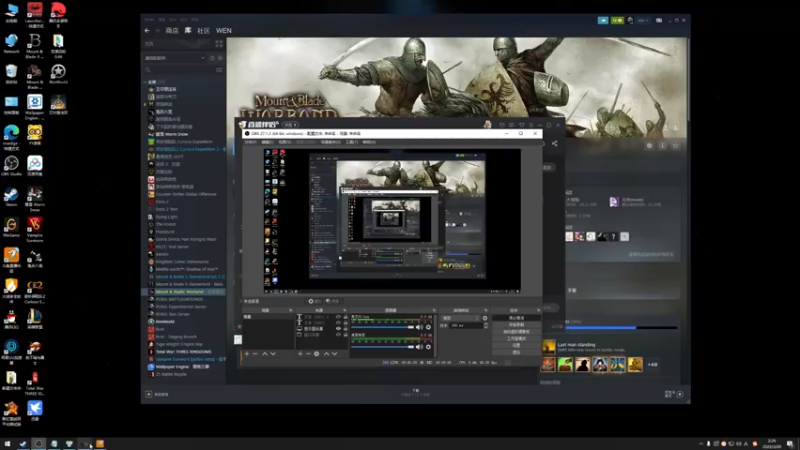Switch to Steam Community (社区) tab

coord(203,31)
